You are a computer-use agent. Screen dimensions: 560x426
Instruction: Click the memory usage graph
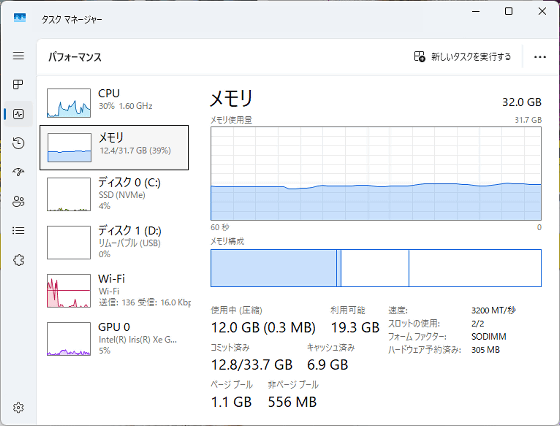(x=376, y=174)
